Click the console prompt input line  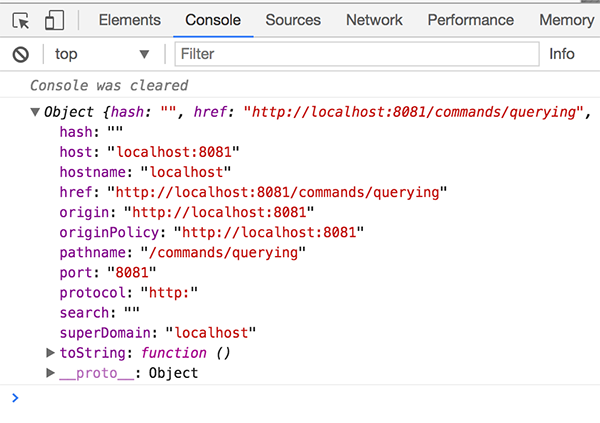300,398
